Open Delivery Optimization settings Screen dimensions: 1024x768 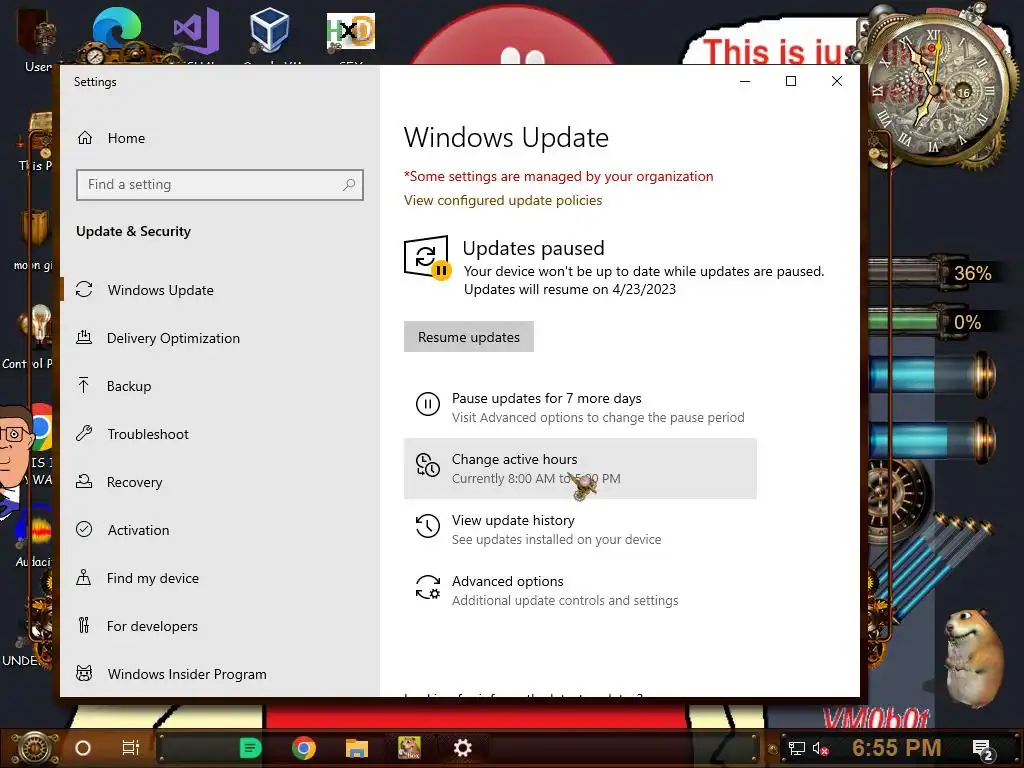(173, 338)
